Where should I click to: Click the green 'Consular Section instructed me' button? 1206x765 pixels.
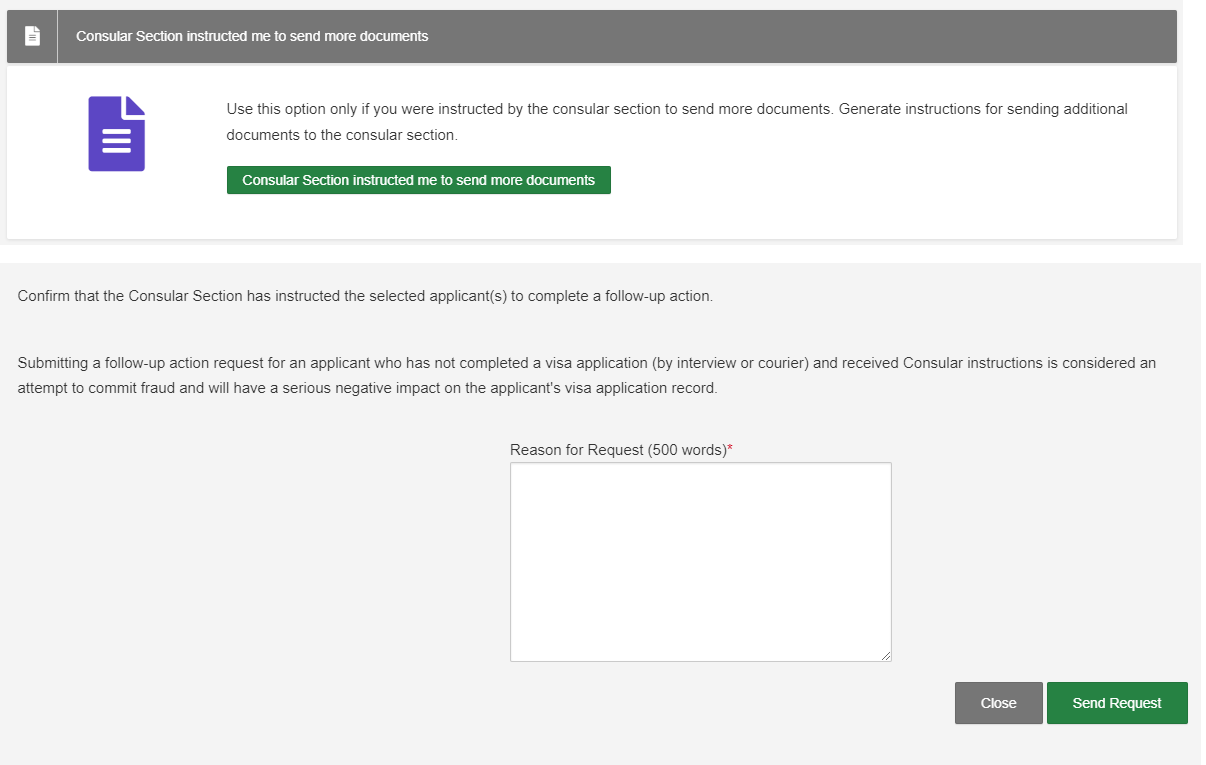tap(419, 180)
